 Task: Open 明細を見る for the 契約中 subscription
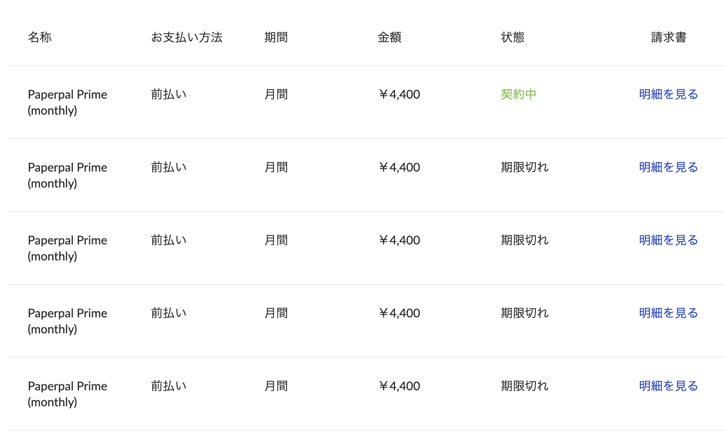pyautogui.click(x=668, y=94)
